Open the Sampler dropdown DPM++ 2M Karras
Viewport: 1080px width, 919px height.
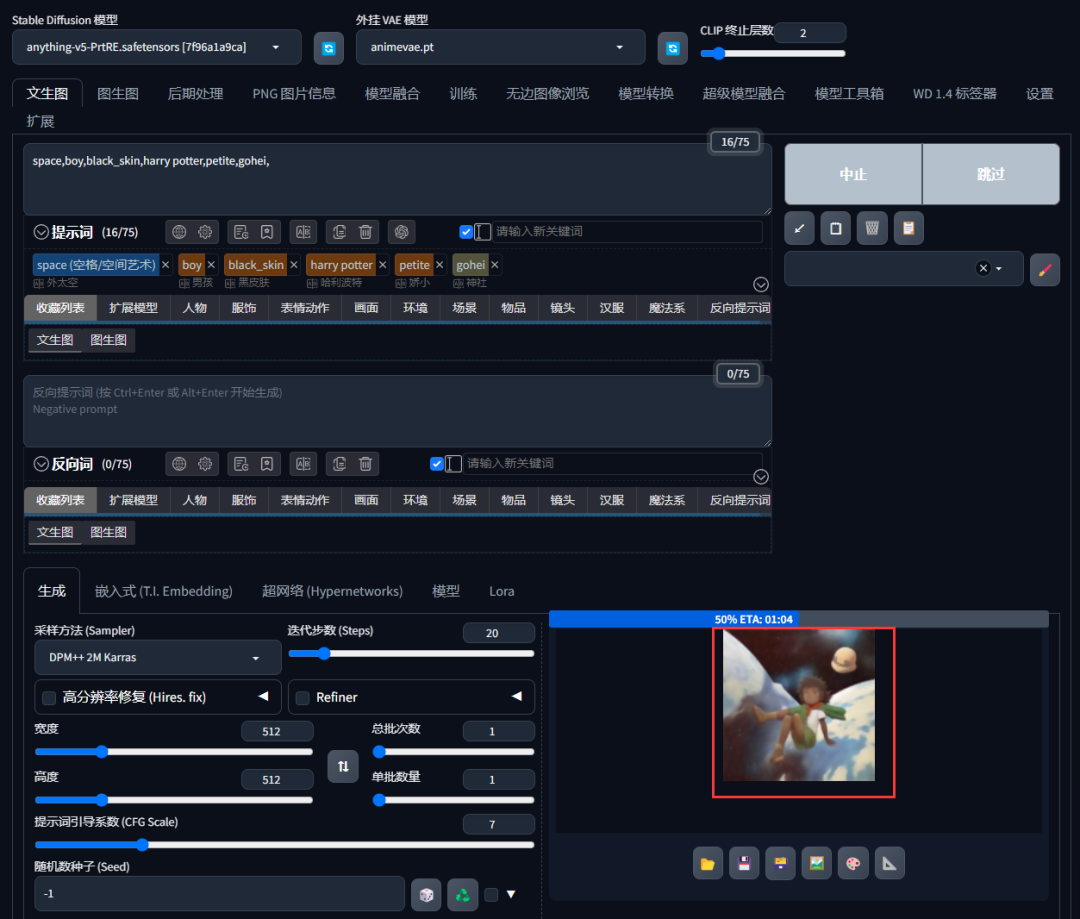tap(157, 657)
